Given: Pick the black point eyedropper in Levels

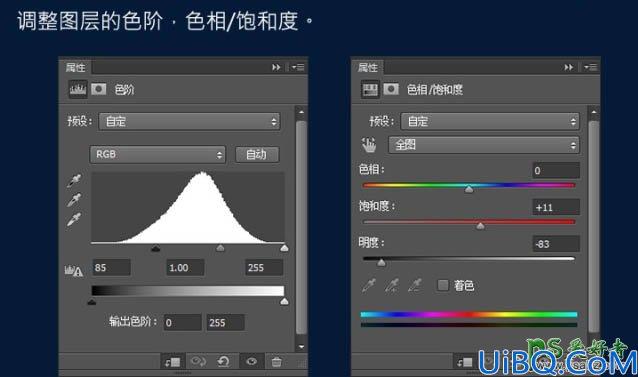Looking at the screenshot, I should 74,181.
